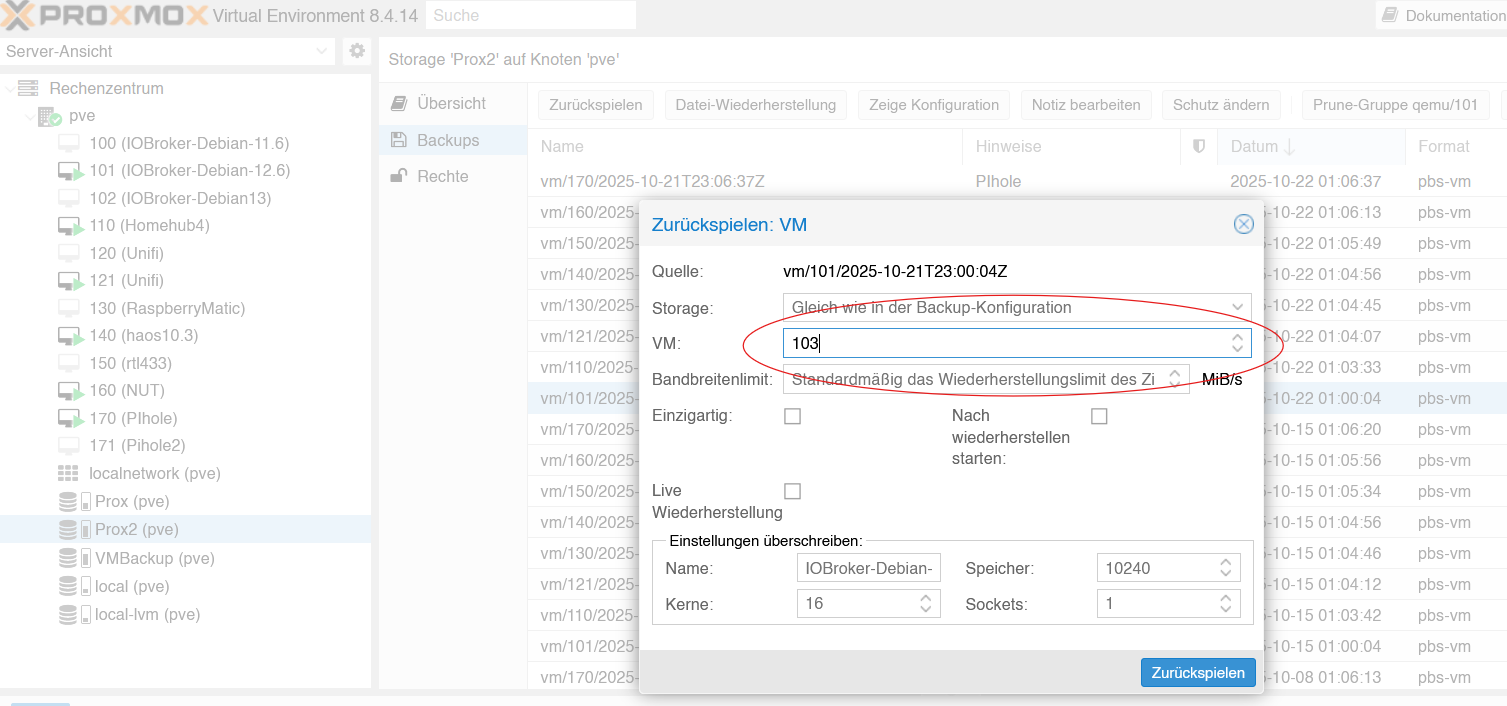Click the Name override input field
Image resolution: width=1507 pixels, height=706 pixels.
[x=869, y=568]
